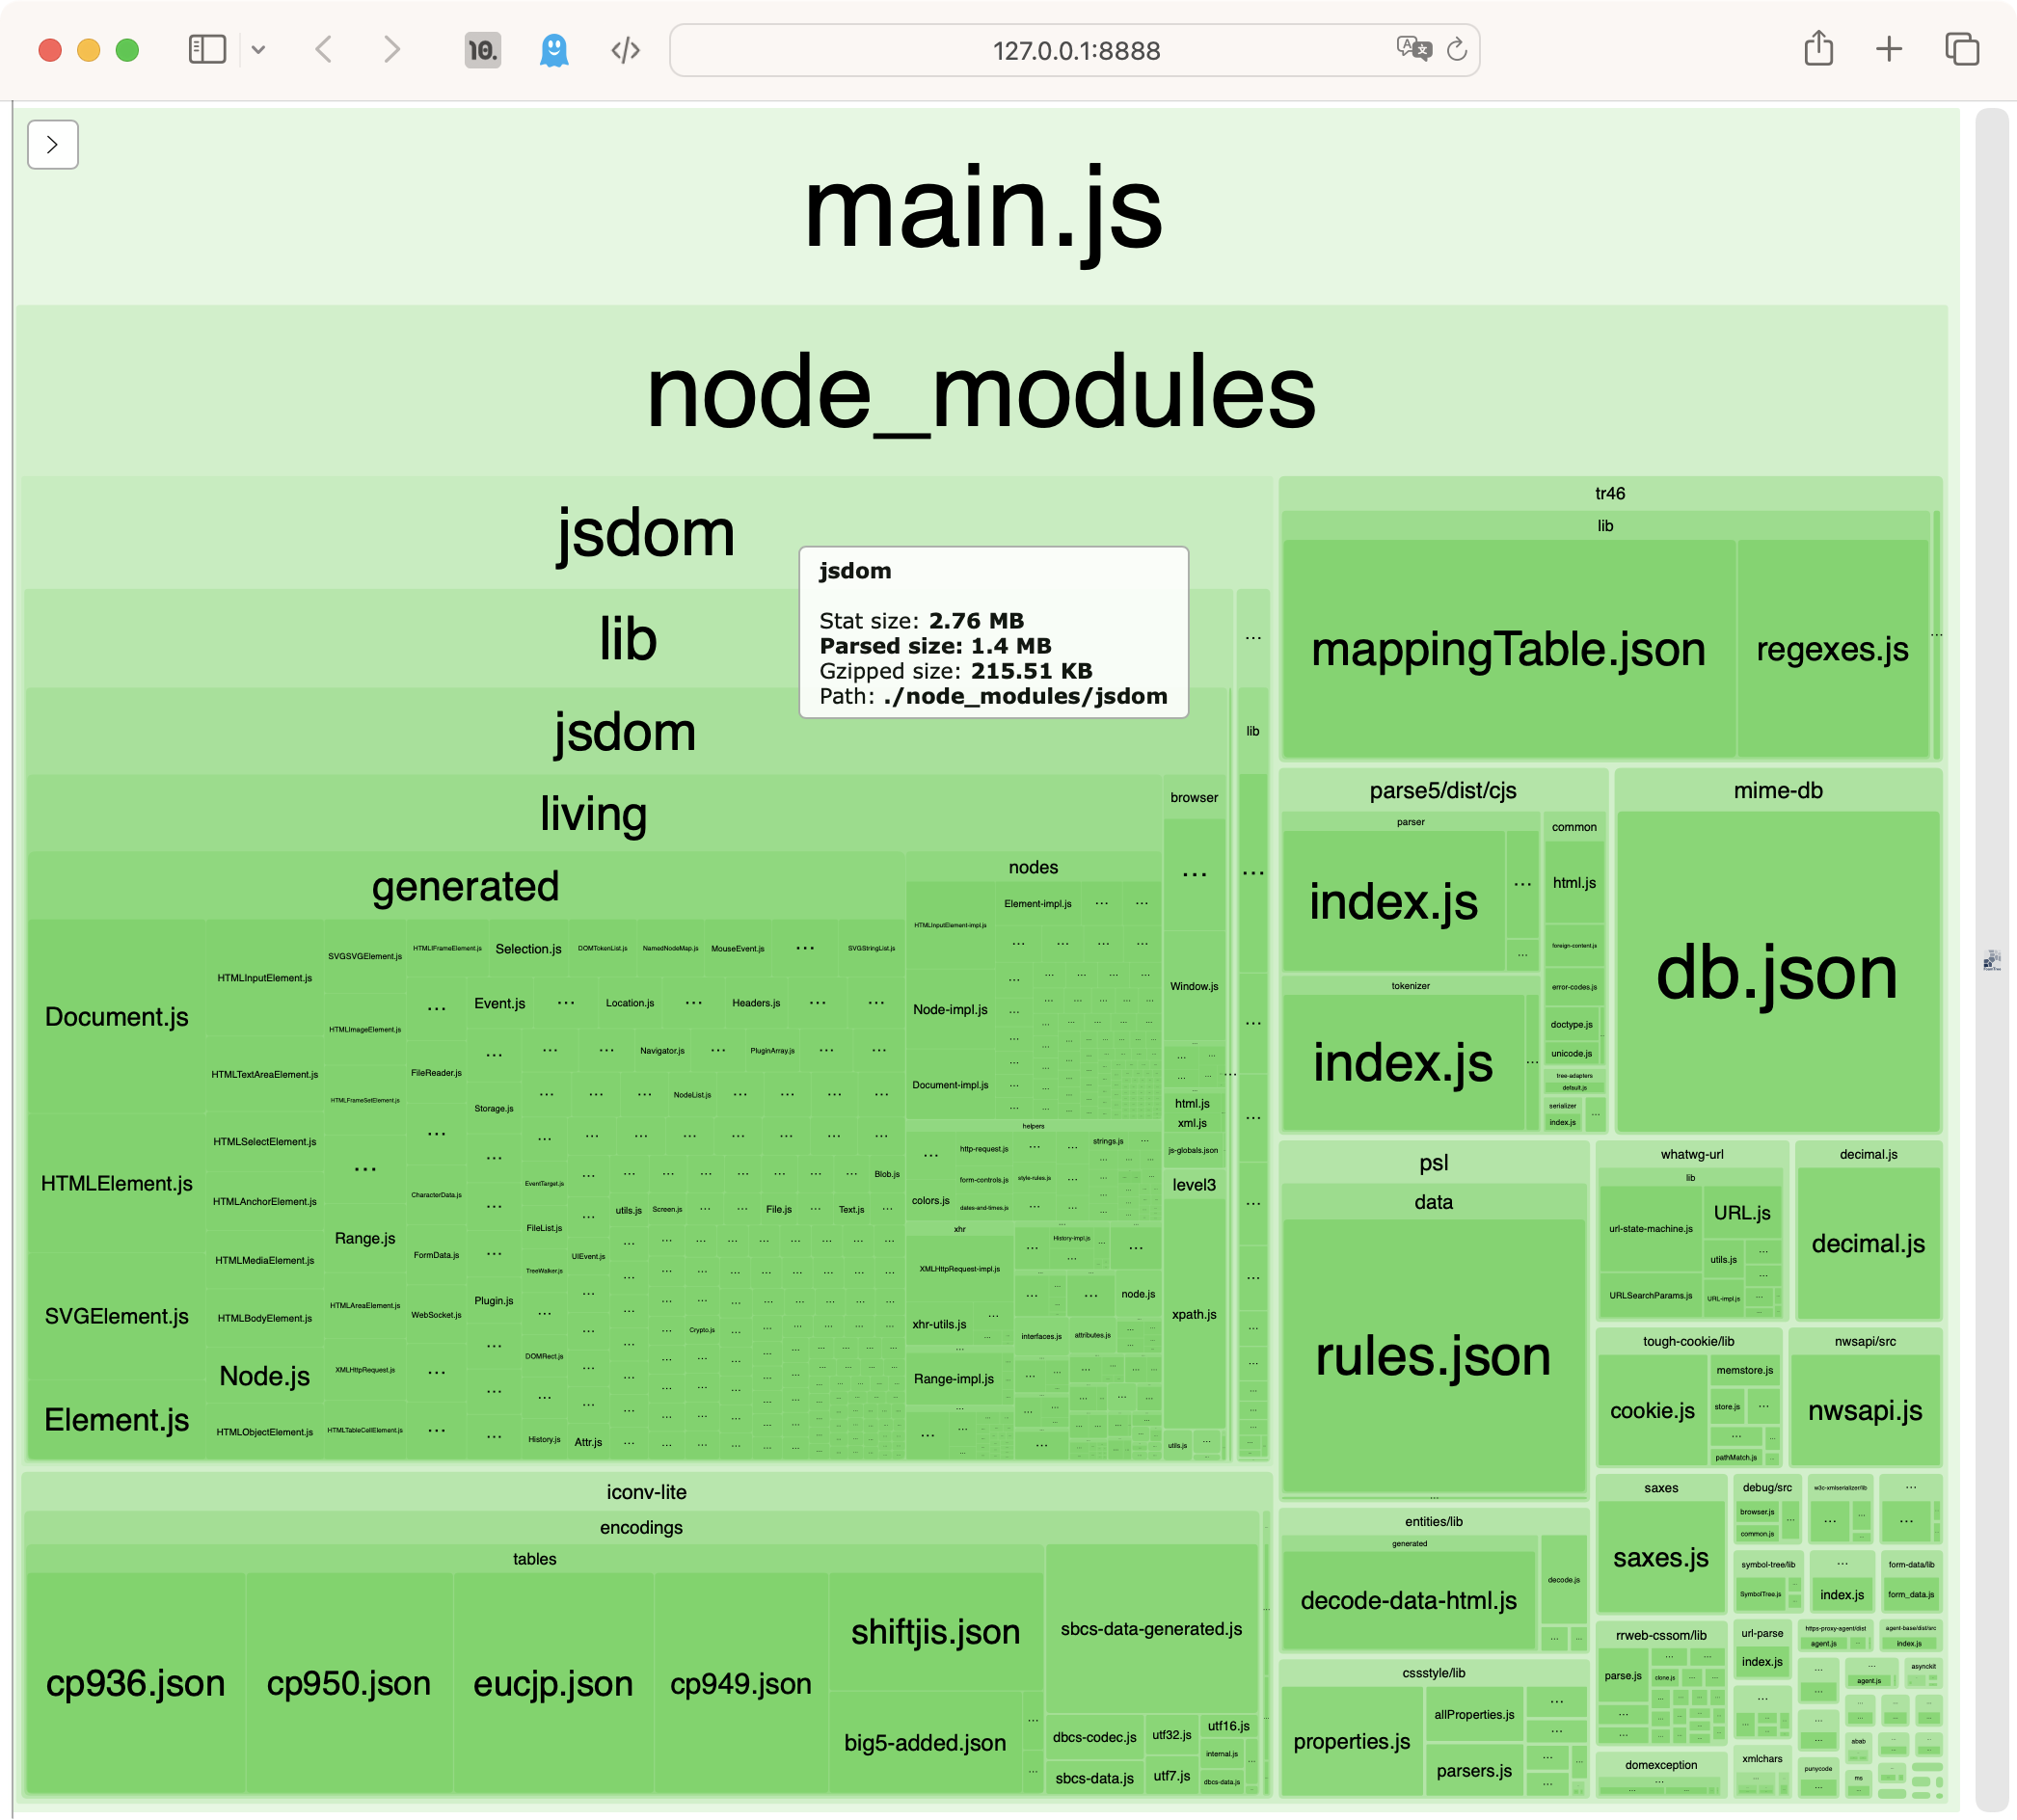Viewport: 2017px width, 1820px height.
Task: Click the cp936.json tile in iconv-lite
Action: pos(136,1684)
